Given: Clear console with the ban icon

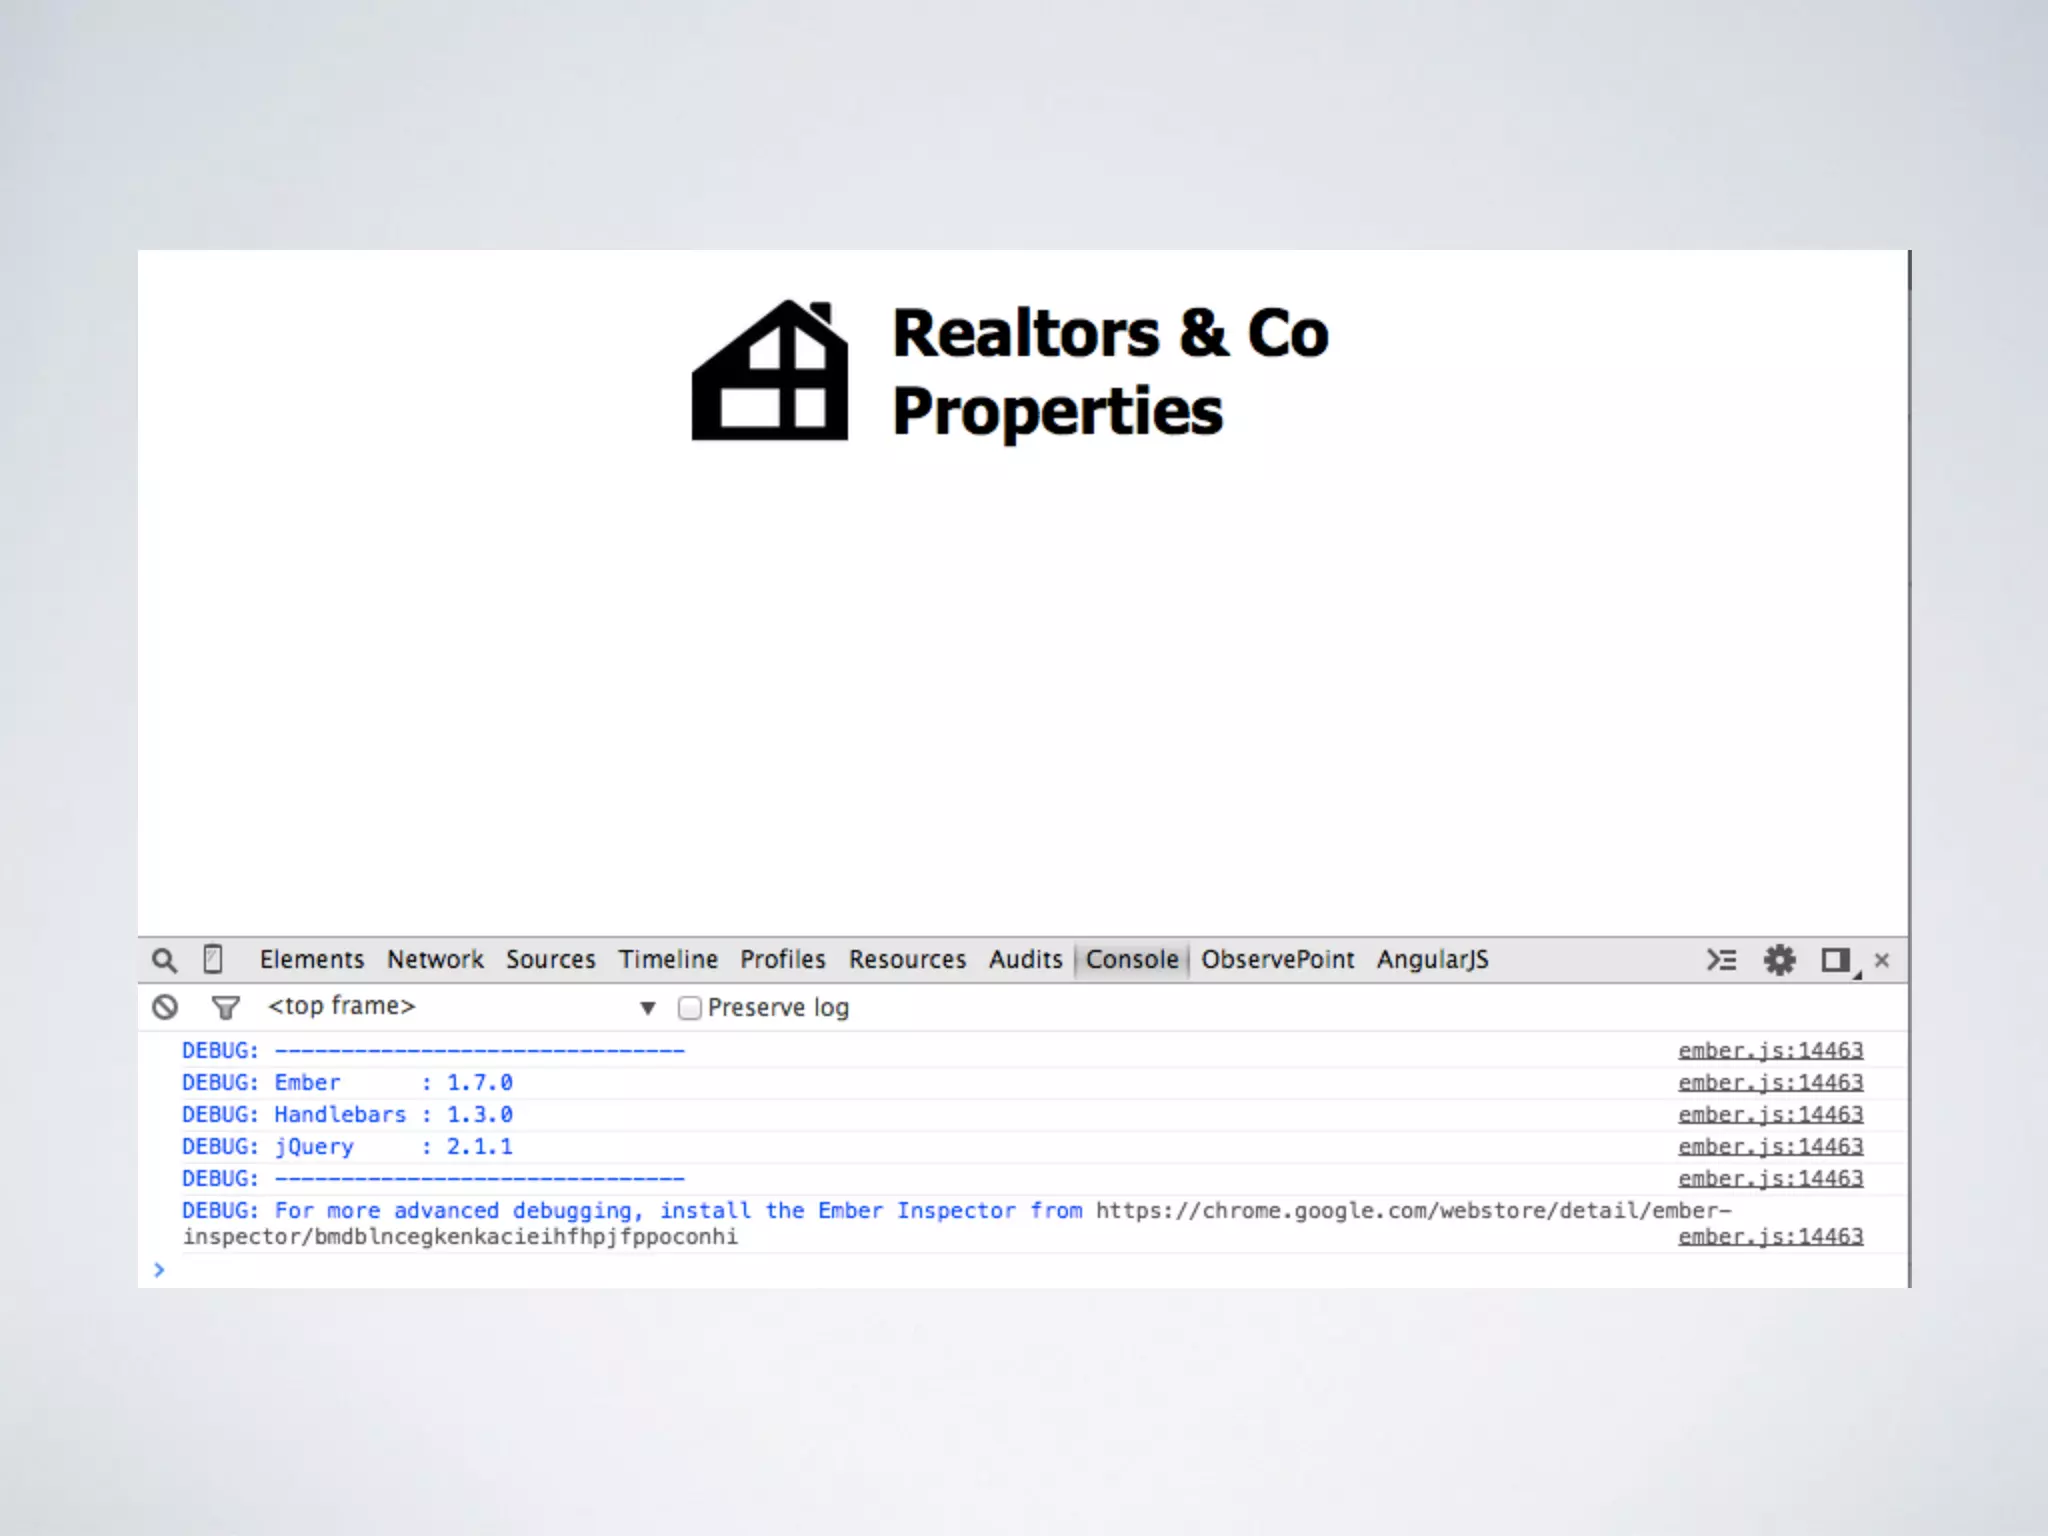Looking at the screenshot, I should pyautogui.click(x=165, y=1007).
